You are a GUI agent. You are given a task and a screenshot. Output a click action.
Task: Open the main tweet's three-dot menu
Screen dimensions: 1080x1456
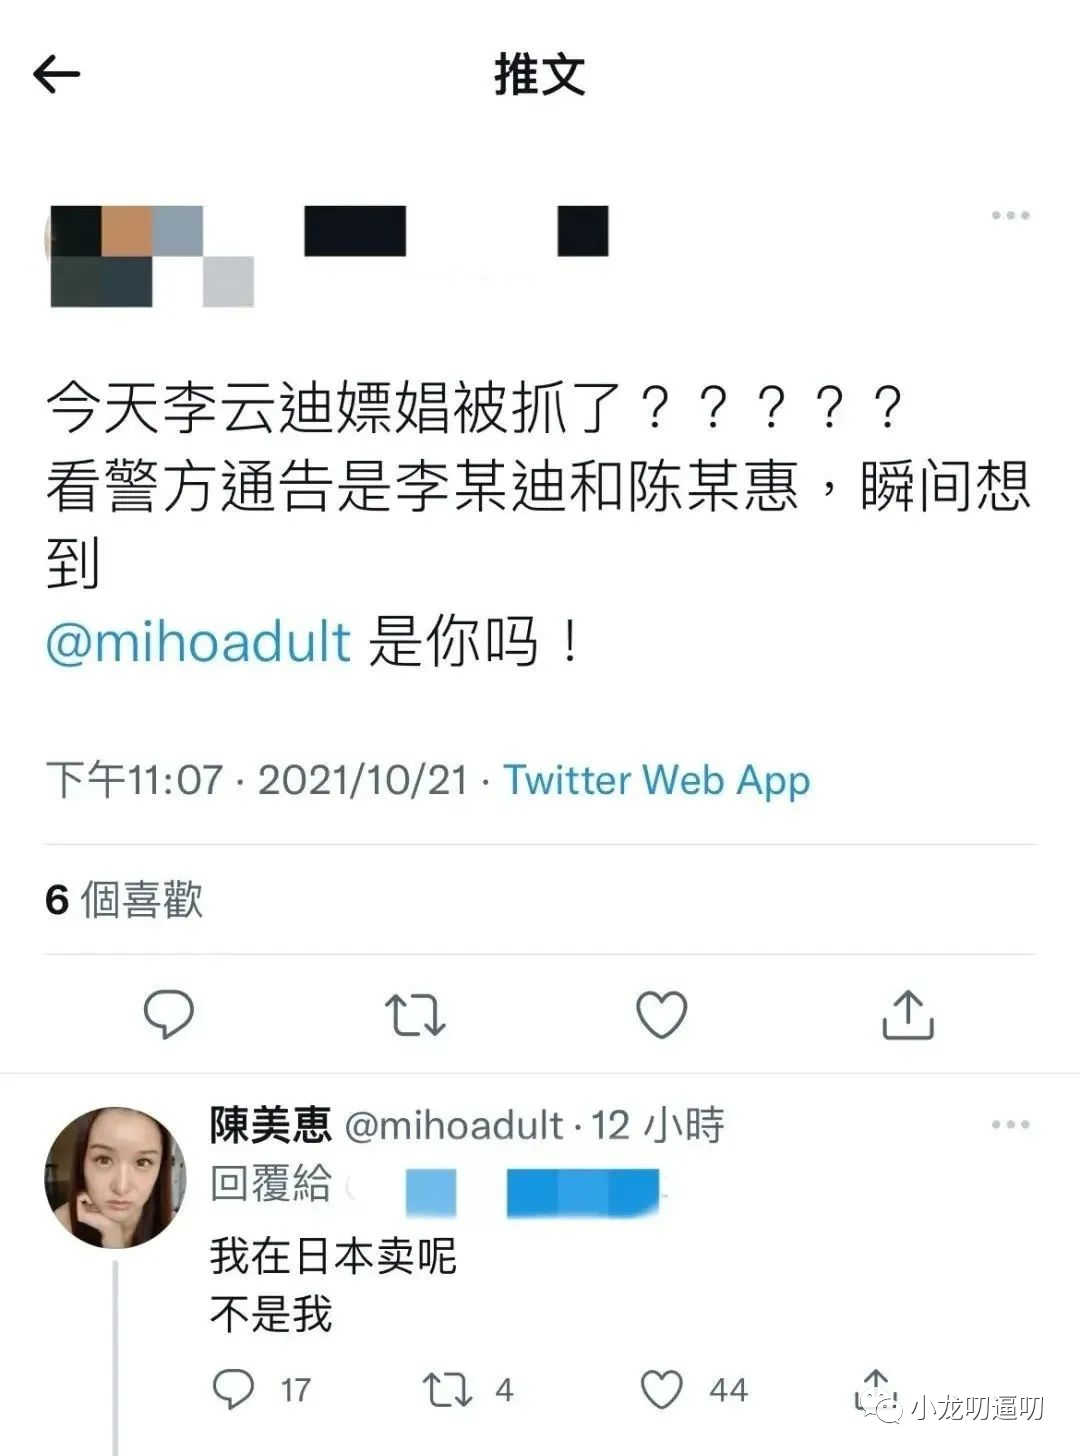coord(1010,215)
